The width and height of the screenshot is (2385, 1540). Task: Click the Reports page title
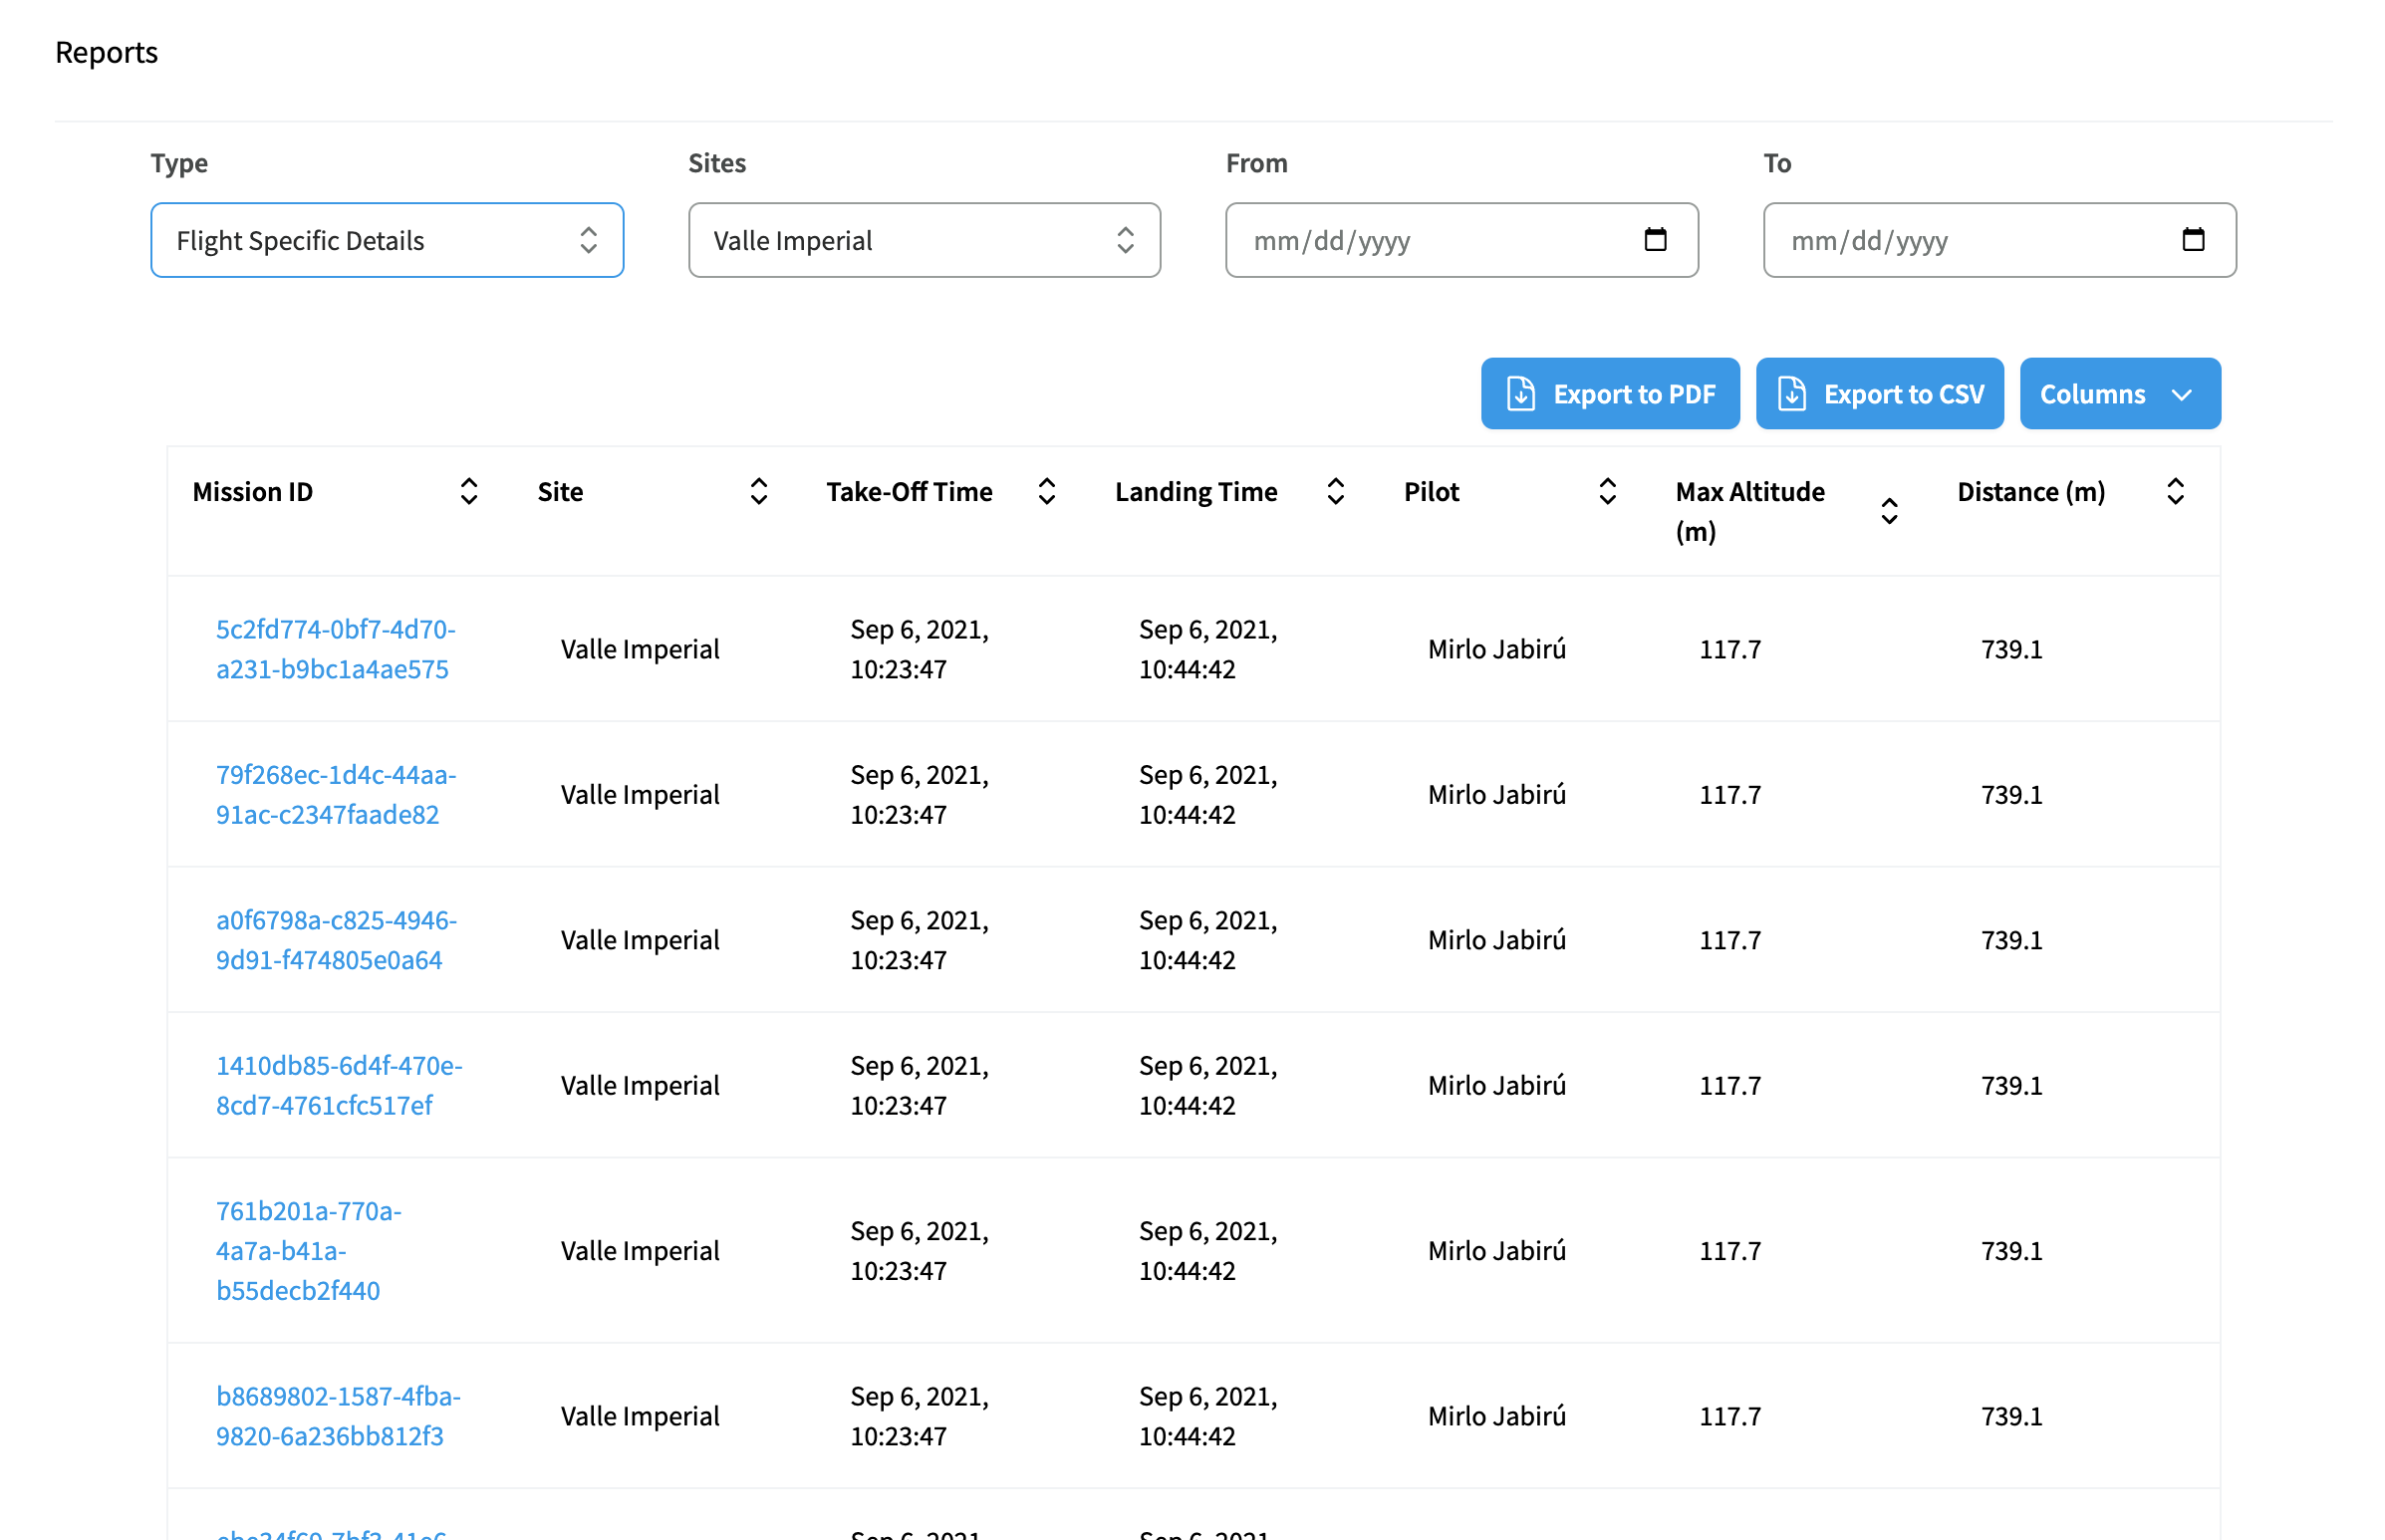[106, 52]
